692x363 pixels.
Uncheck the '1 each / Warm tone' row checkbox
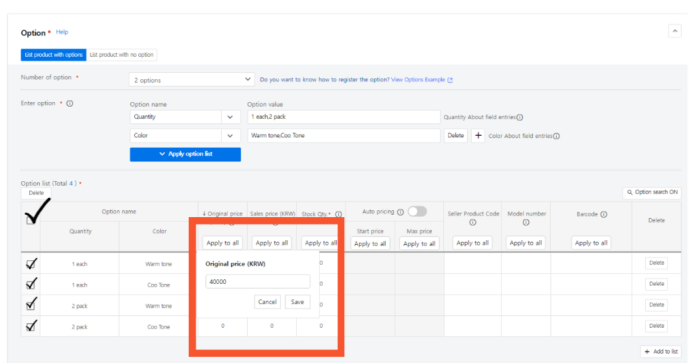pyautogui.click(x=31, y=264)
